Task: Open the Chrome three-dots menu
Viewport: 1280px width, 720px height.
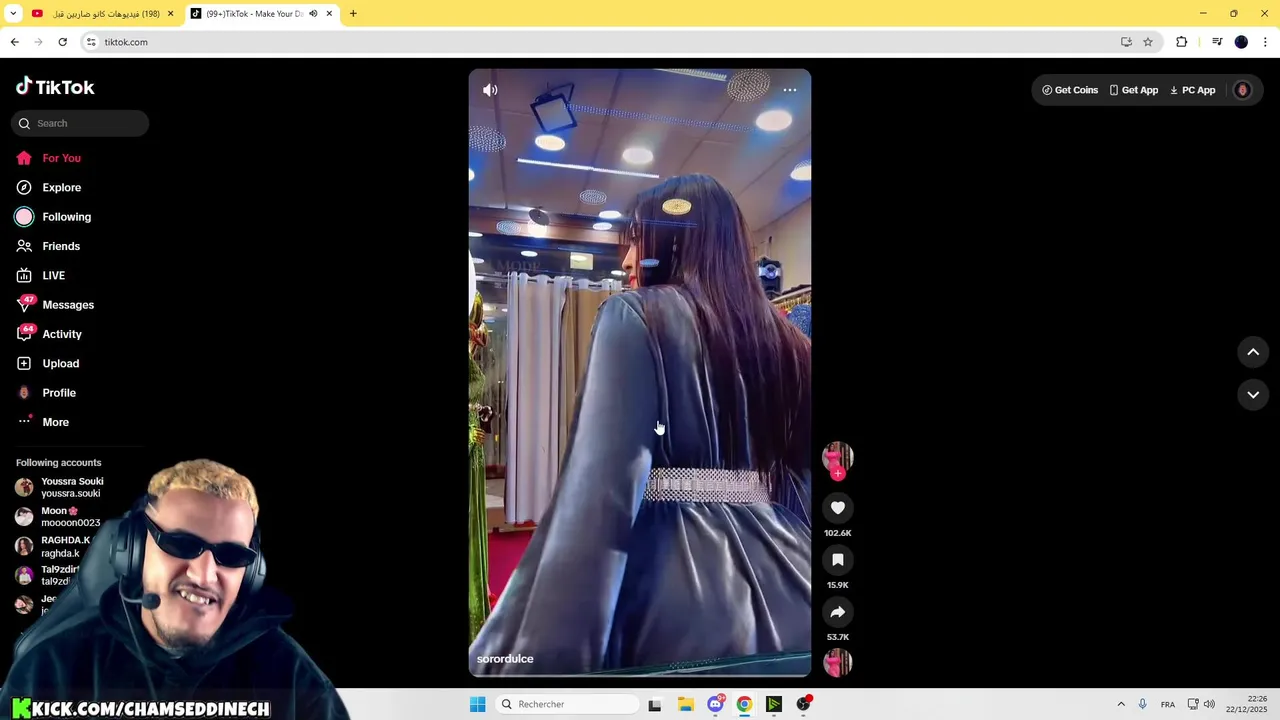Action: click(x=1266, y=42)
